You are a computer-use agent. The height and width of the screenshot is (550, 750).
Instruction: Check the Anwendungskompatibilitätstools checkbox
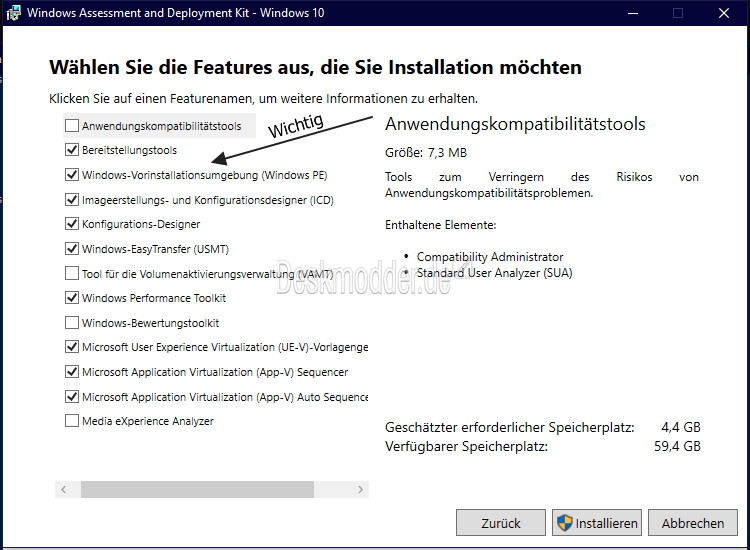tap(72, 126)
